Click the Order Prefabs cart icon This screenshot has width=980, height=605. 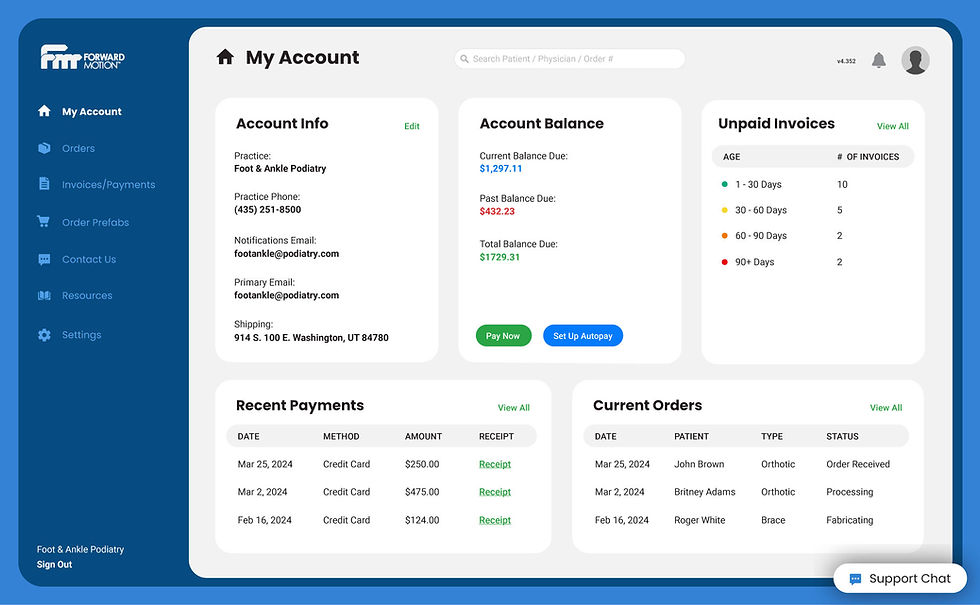click(x=45, y=222)
